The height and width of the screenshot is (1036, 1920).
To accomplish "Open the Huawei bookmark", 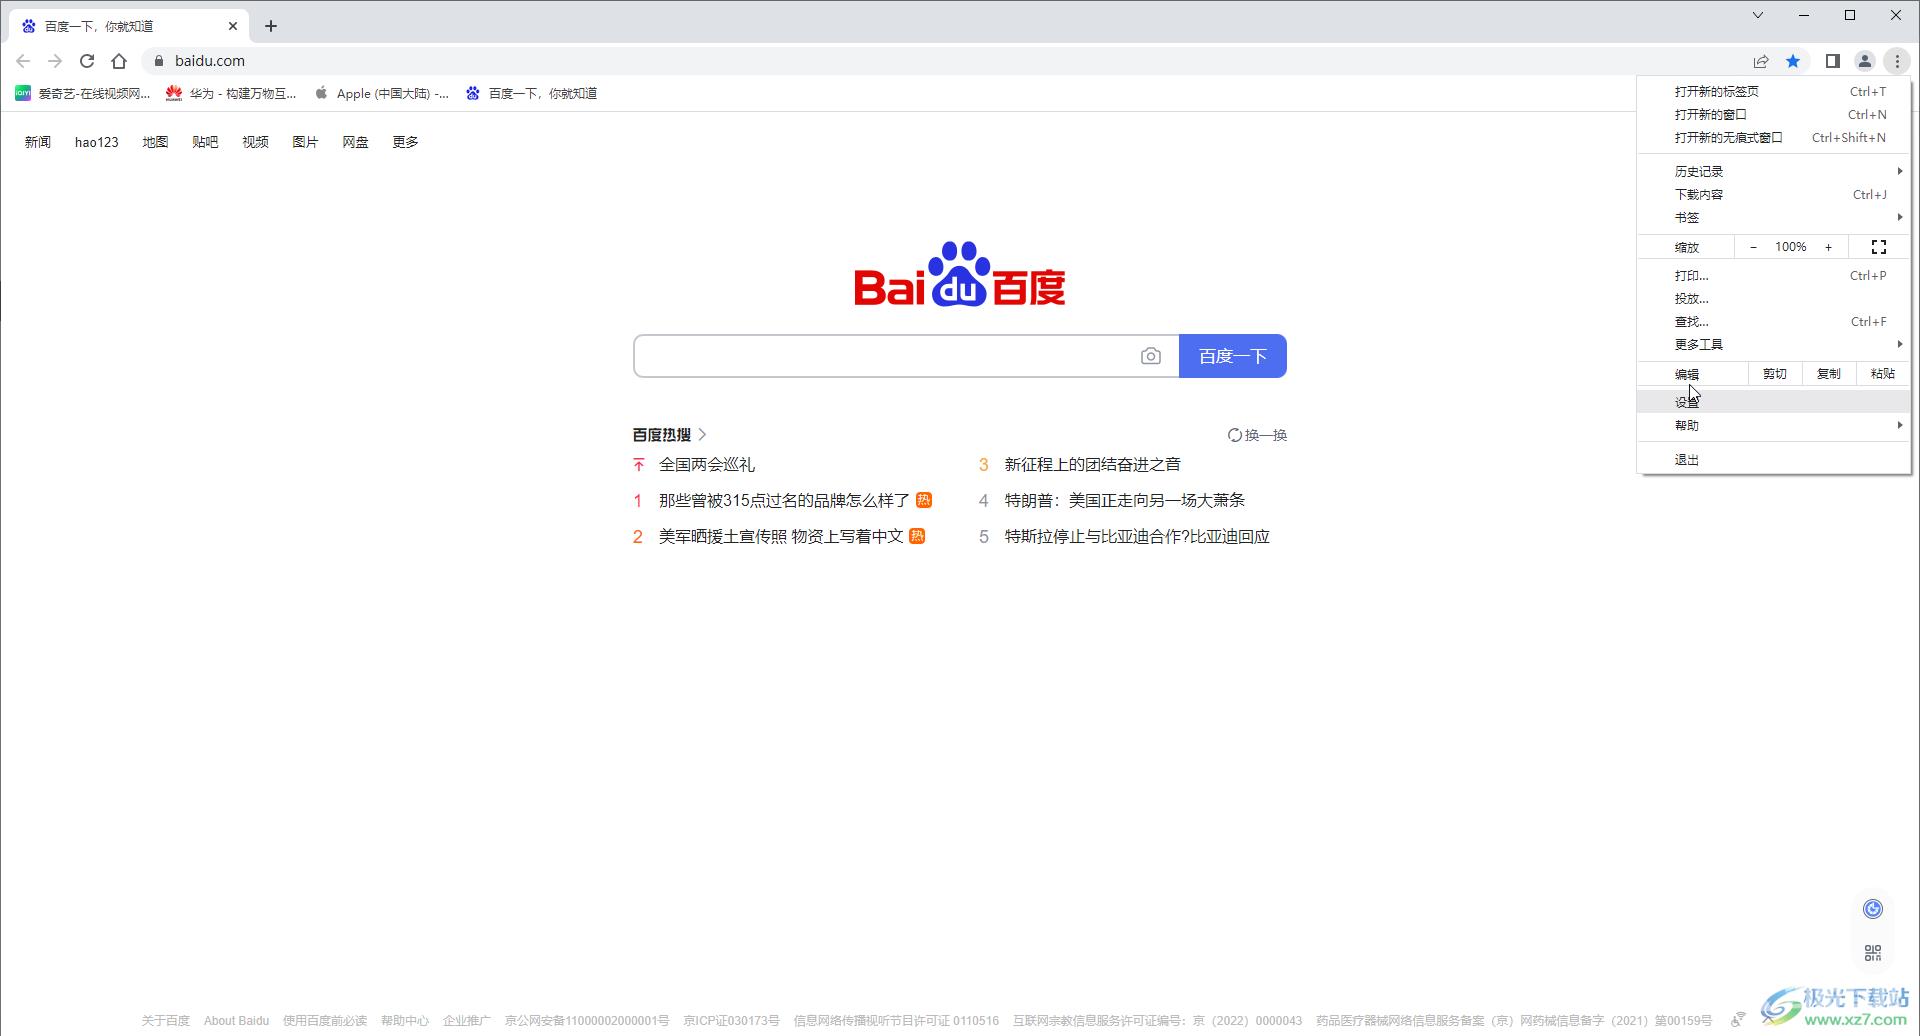I will click(x=231, y=93).
